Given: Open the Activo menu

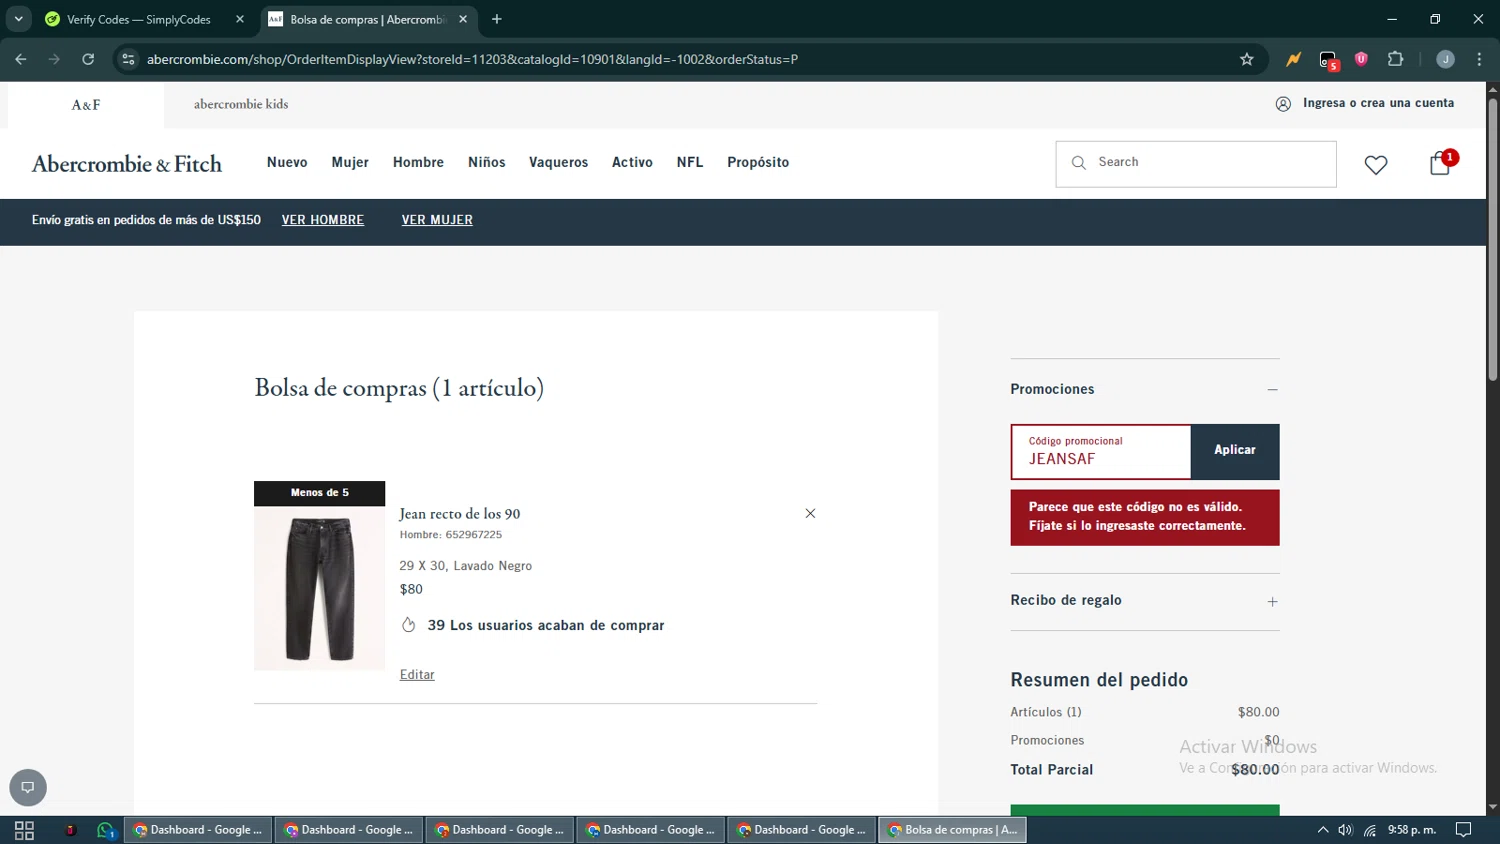Looking at the screenshot, I should (x=632, y=162).
